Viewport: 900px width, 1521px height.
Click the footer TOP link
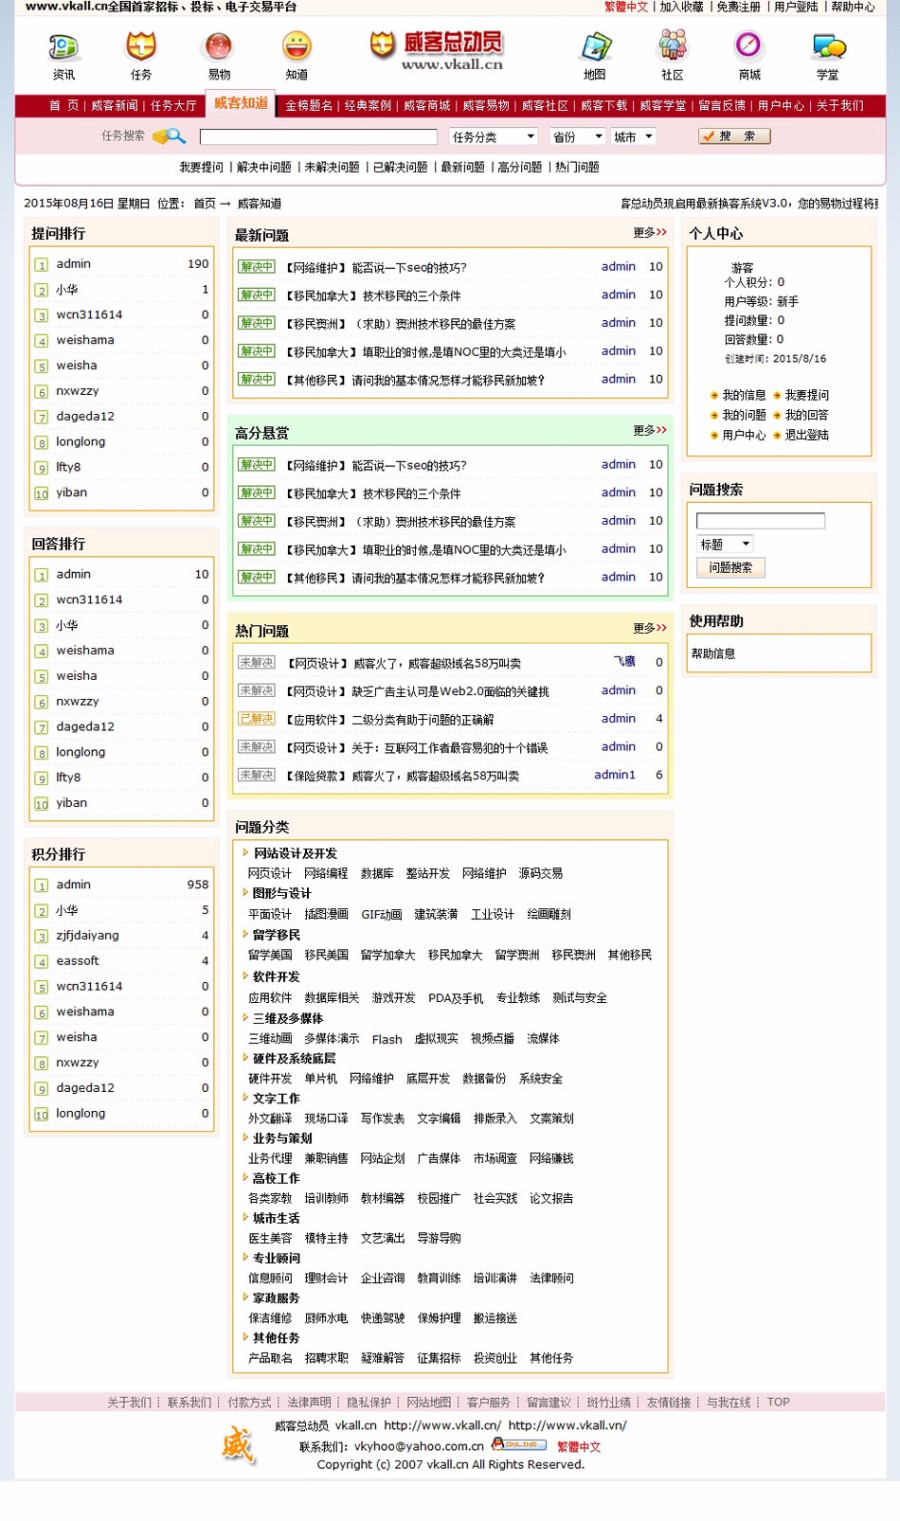pos(778,1403)
